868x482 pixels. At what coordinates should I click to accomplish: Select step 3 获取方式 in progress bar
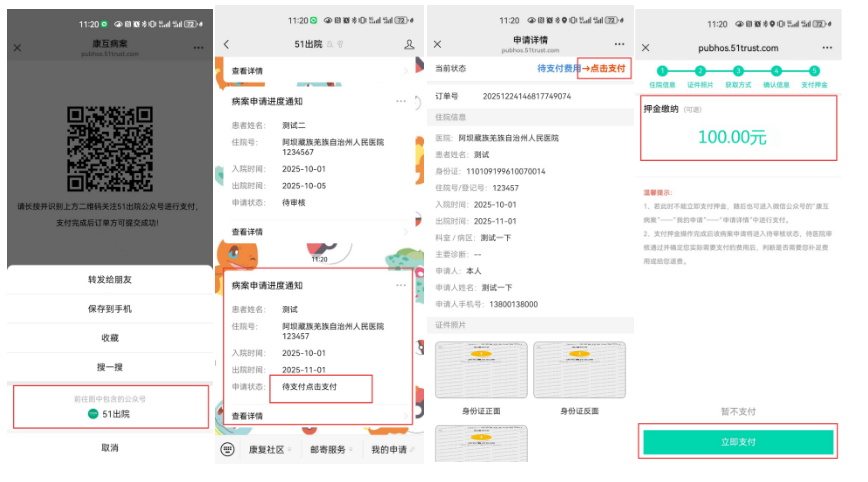(x=738, y=71)
